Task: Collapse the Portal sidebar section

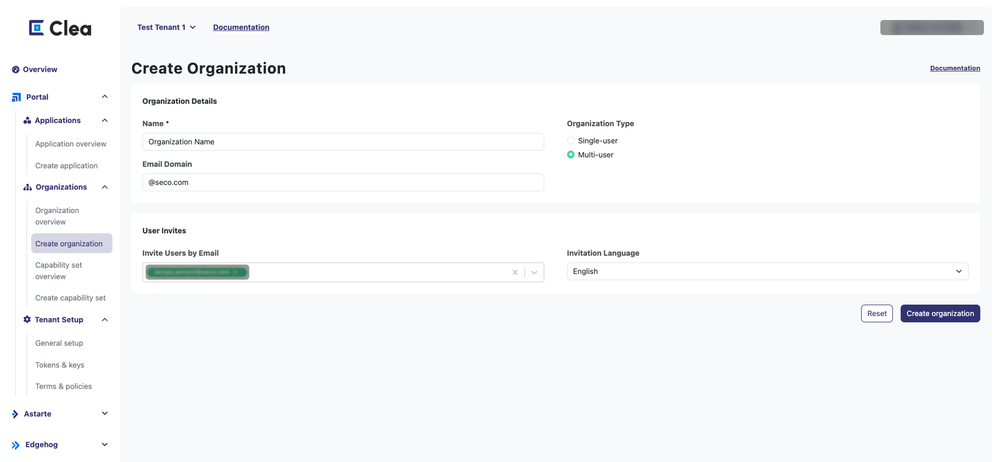Action: [x=104, y=97]
